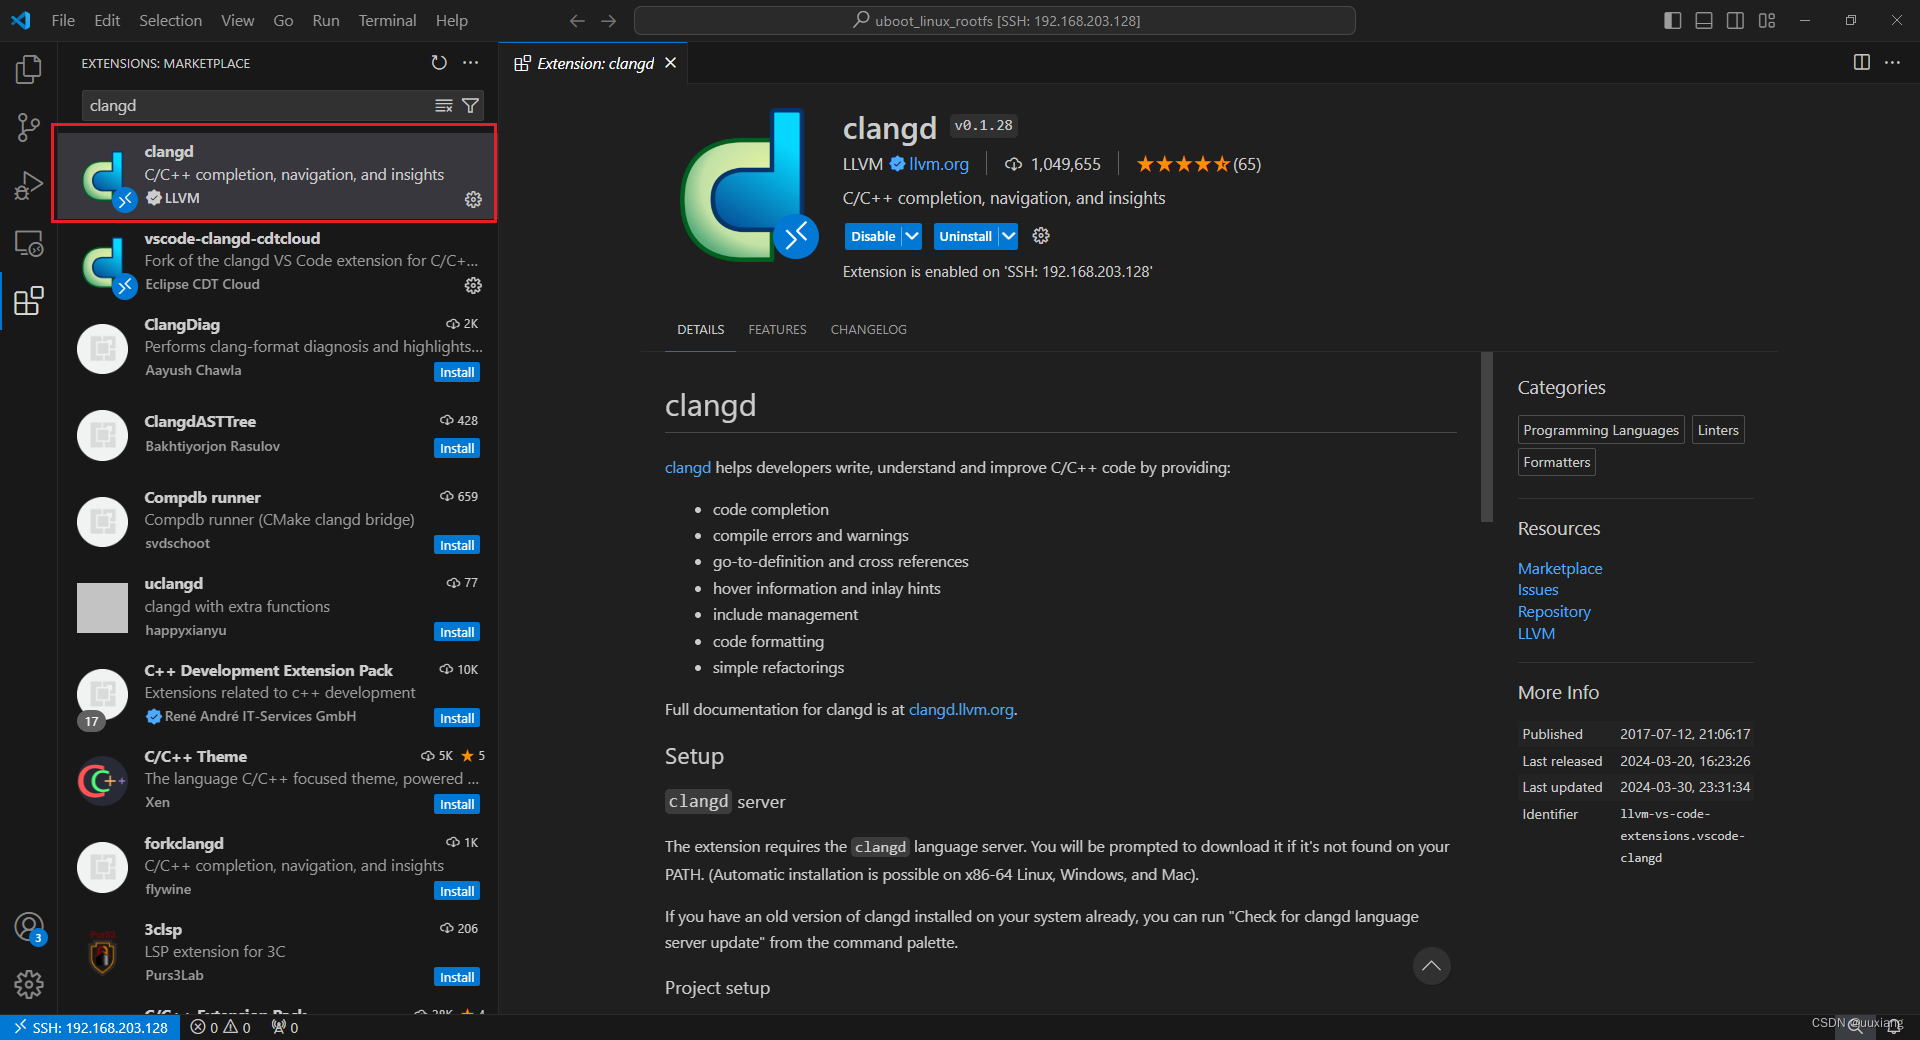The width and height of the screenshot is (1920, 1040).
Task: Toggle the secondary side bar layout
Action: (x=1735, y=20)
